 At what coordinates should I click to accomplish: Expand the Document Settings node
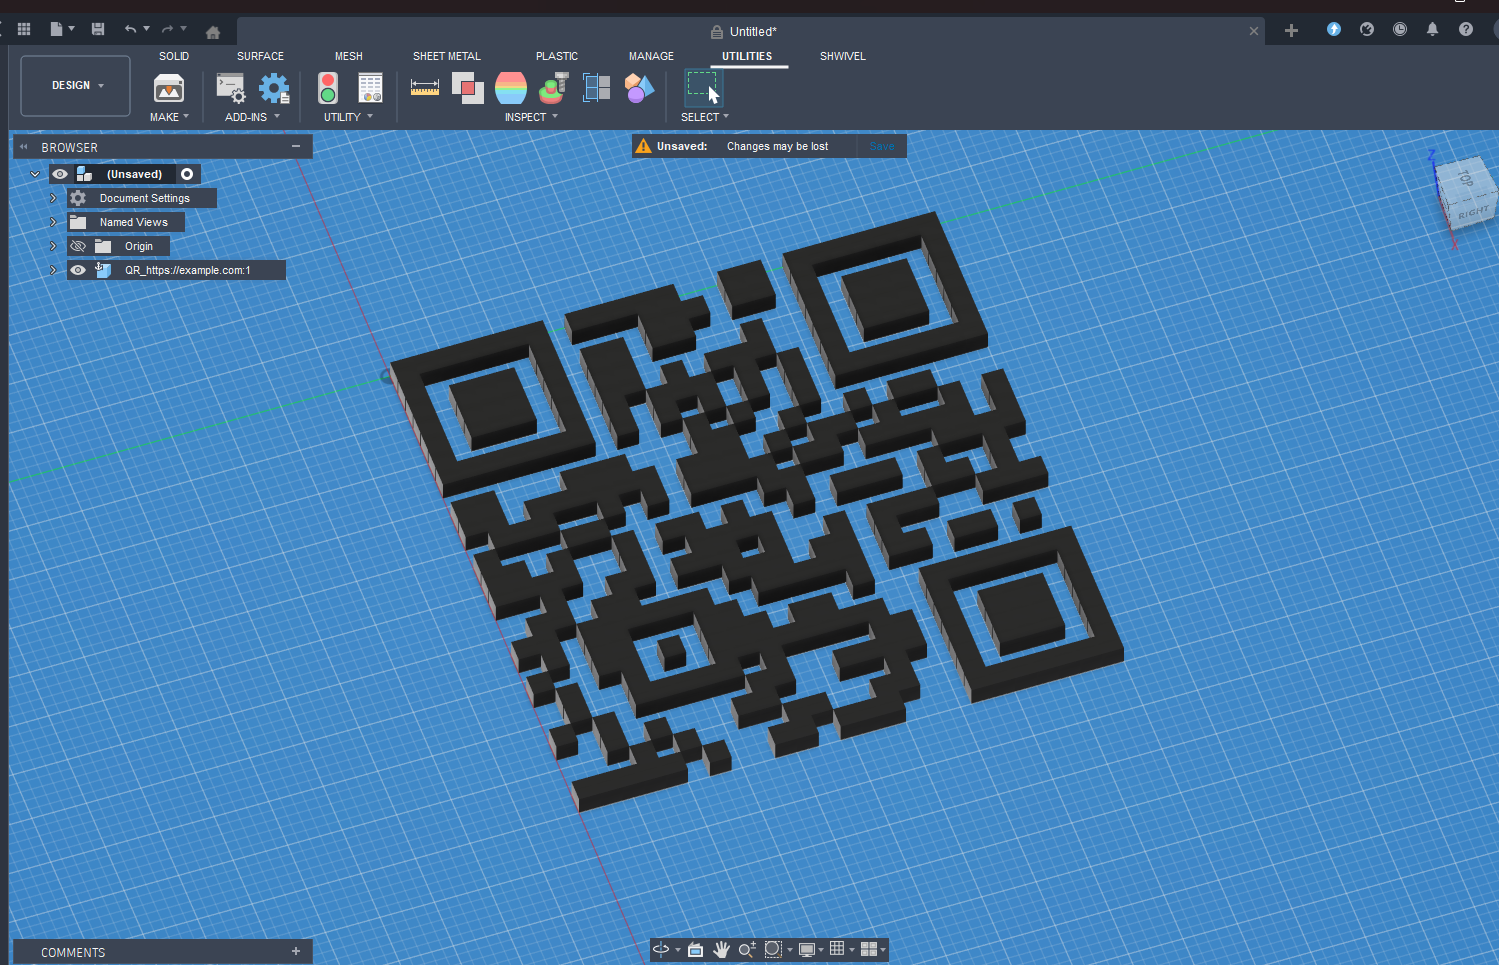pos(53,198)
